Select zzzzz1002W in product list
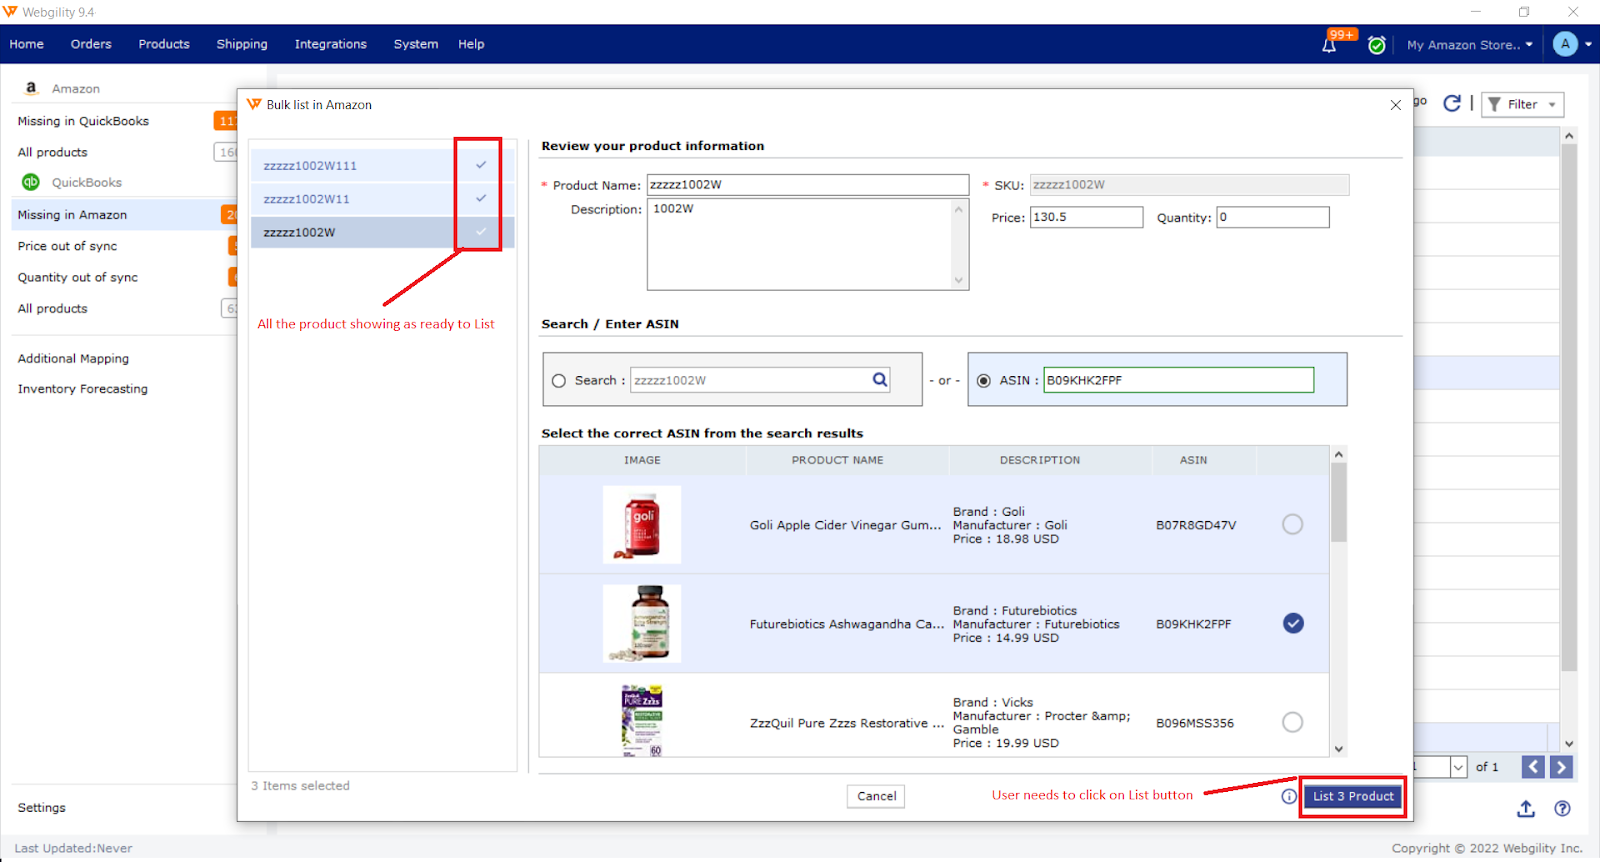This screenshot has width=1600, height=862. click(x=383, y=232)
